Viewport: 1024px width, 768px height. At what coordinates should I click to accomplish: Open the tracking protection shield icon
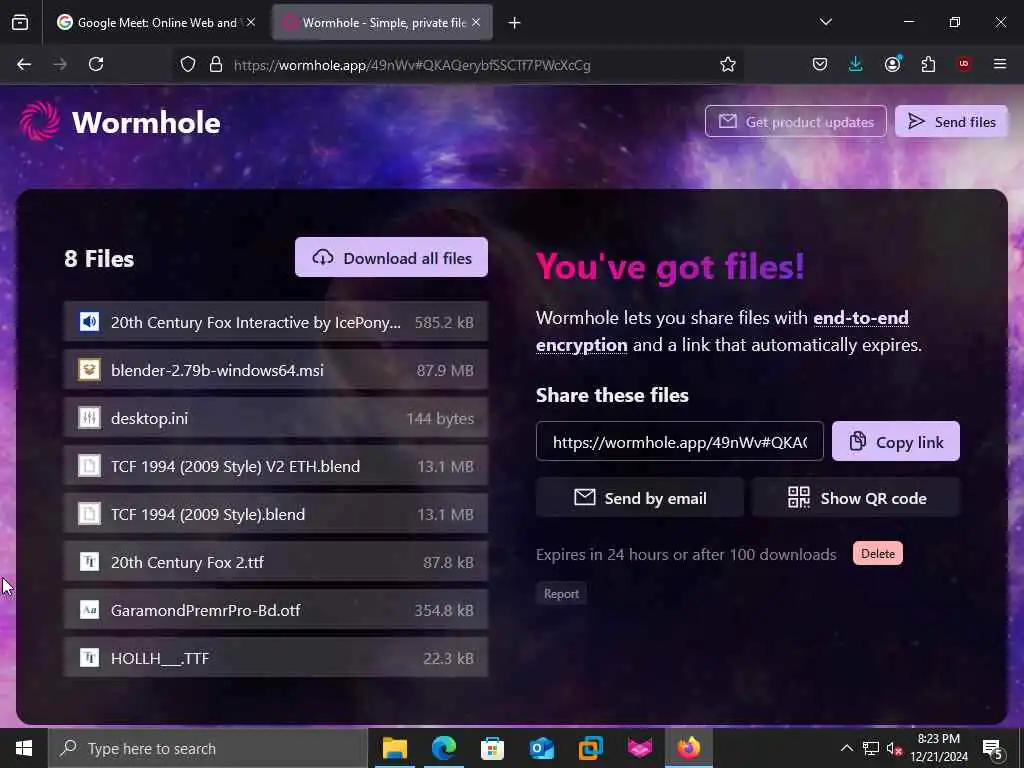click(188, 64)
